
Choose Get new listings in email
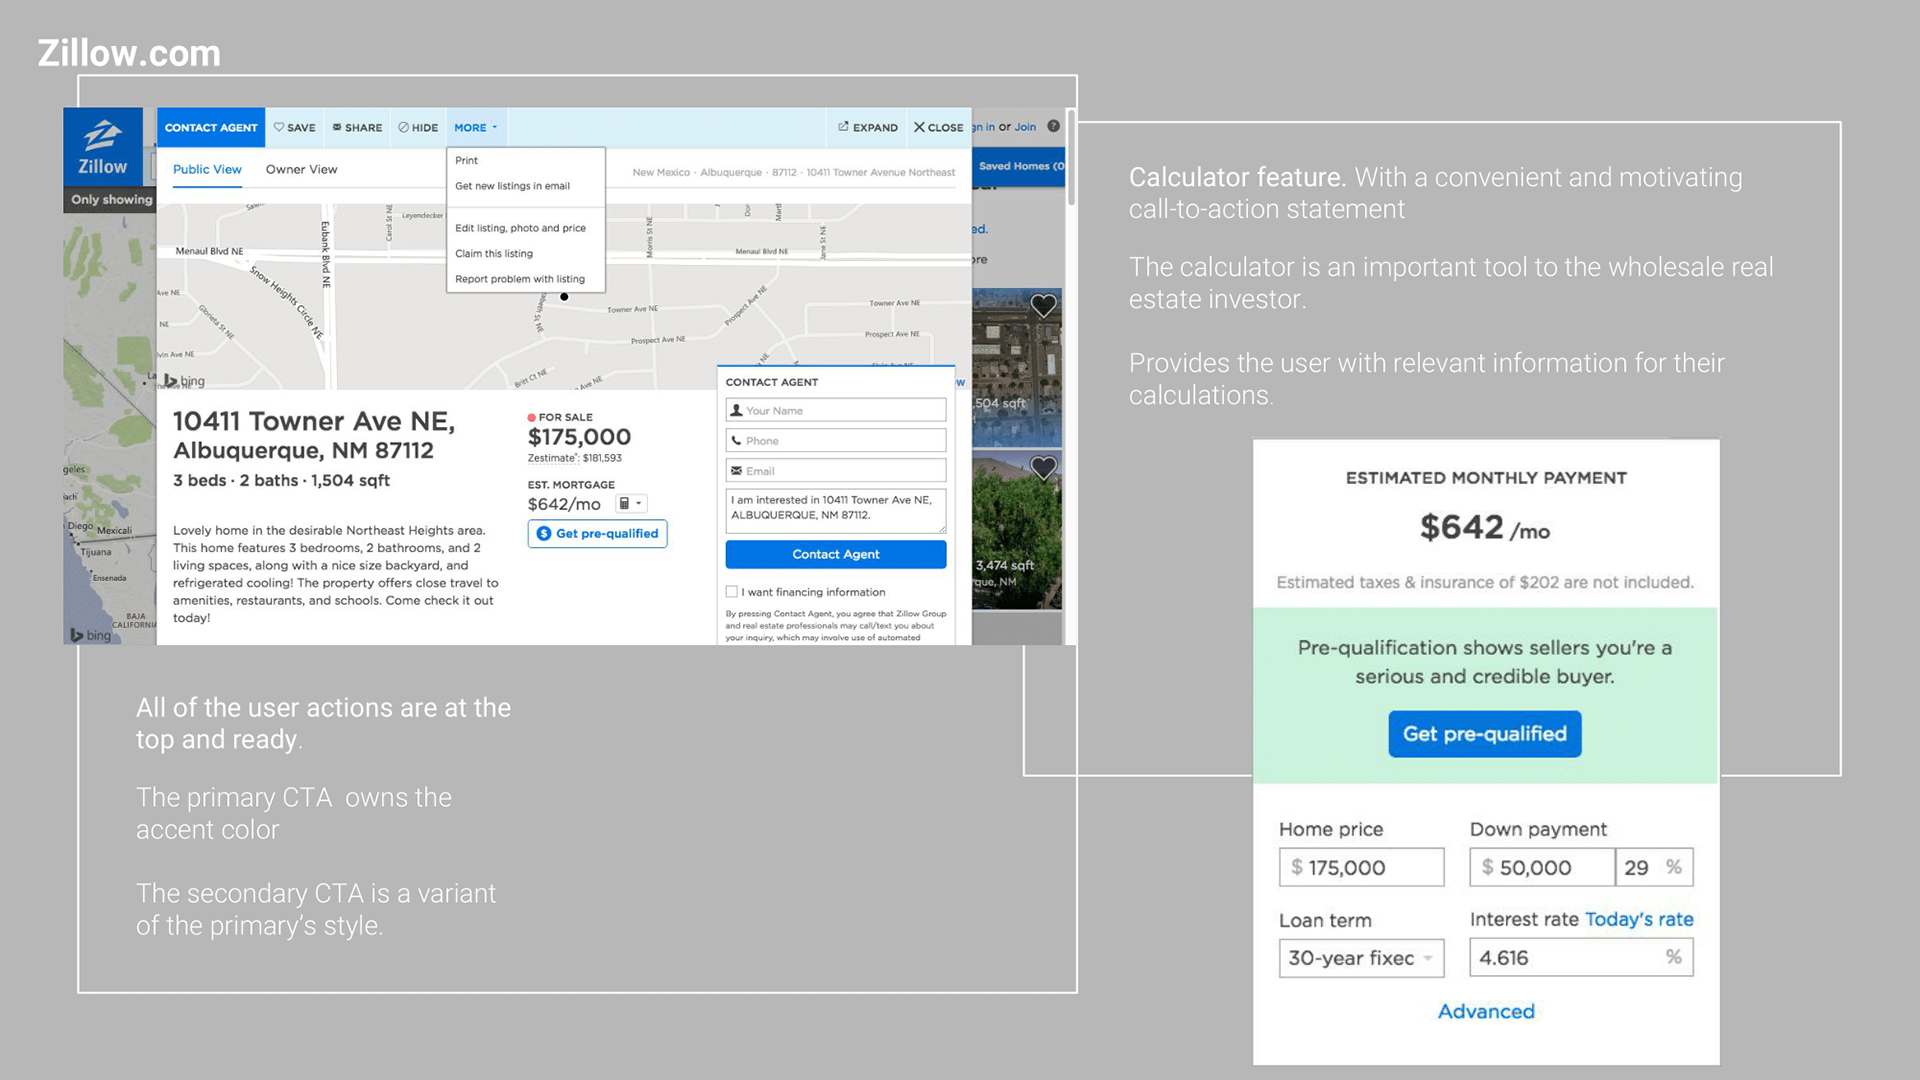512,186
